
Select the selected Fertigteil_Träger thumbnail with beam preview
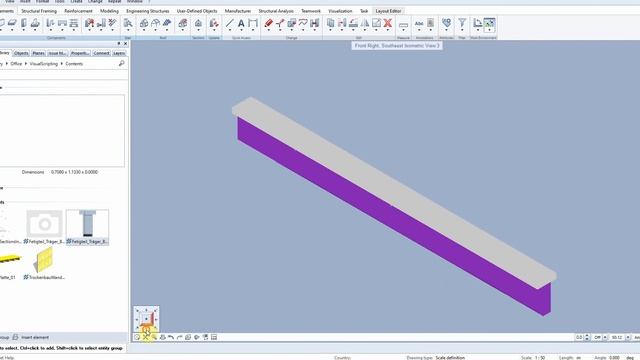coord(87,227)
